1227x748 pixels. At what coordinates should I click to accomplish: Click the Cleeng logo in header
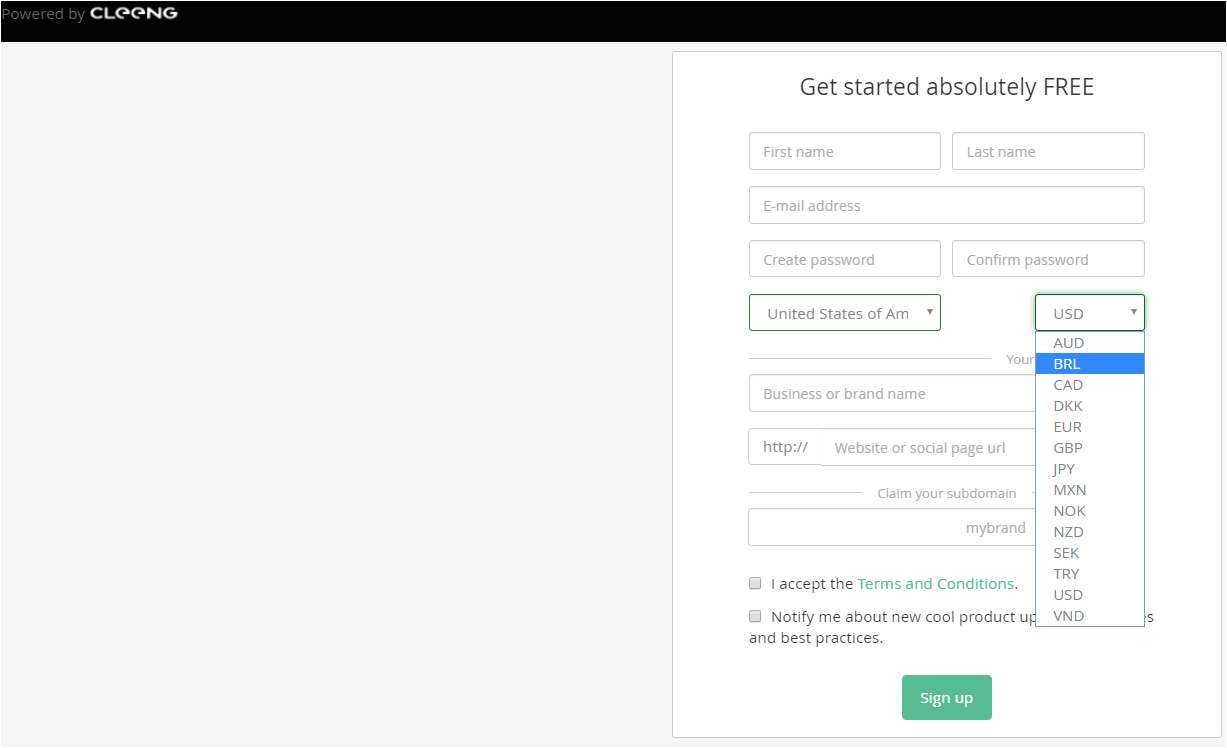(x=133, y=13)
